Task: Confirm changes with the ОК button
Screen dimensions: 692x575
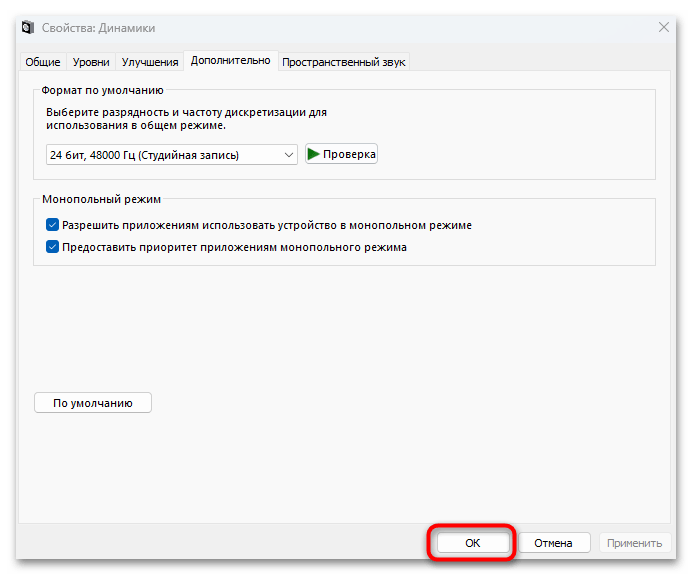Action: tap(473, 543)
